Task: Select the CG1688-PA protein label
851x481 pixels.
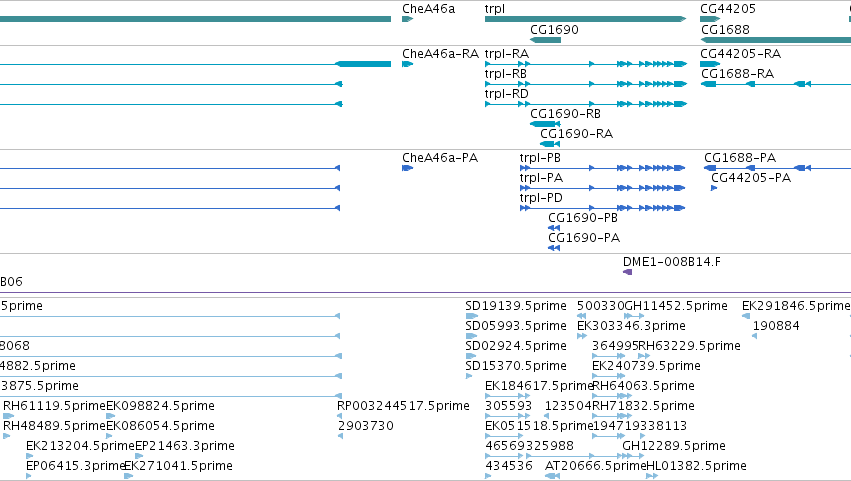Action: point(740,158)
